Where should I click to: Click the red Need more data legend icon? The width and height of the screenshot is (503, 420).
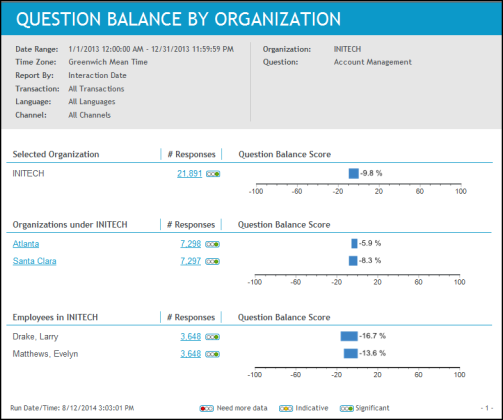tap(207, 408)
